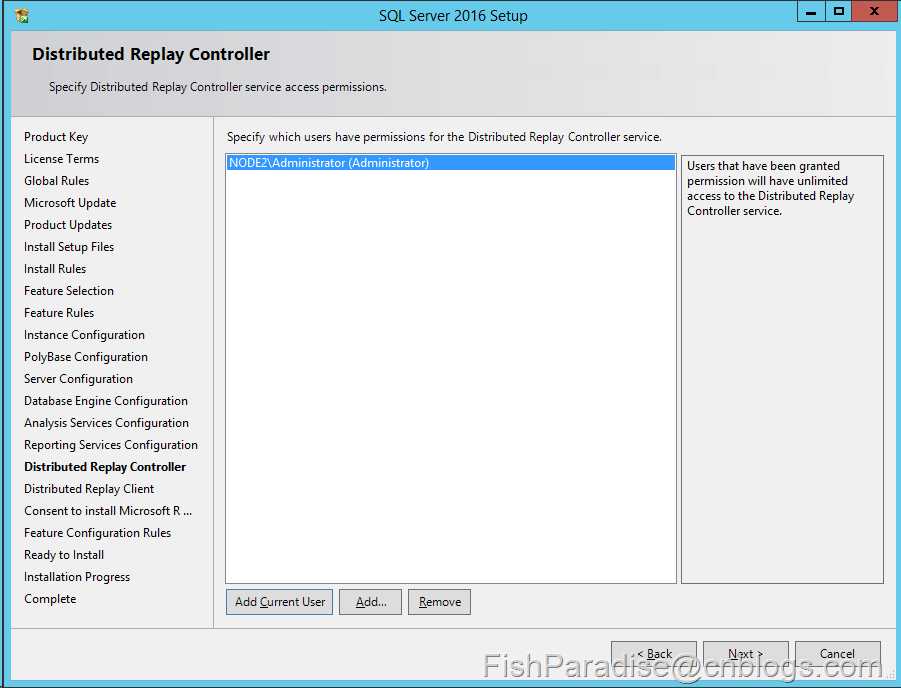Click the Install Setup Files step
This screenshot has height=688, width=901.
click(x=69, y=247)
